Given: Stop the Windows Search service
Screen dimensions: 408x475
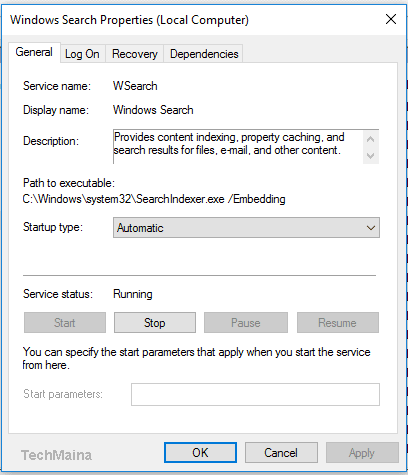Looking at the screenshot, I should tap(155, 323).
